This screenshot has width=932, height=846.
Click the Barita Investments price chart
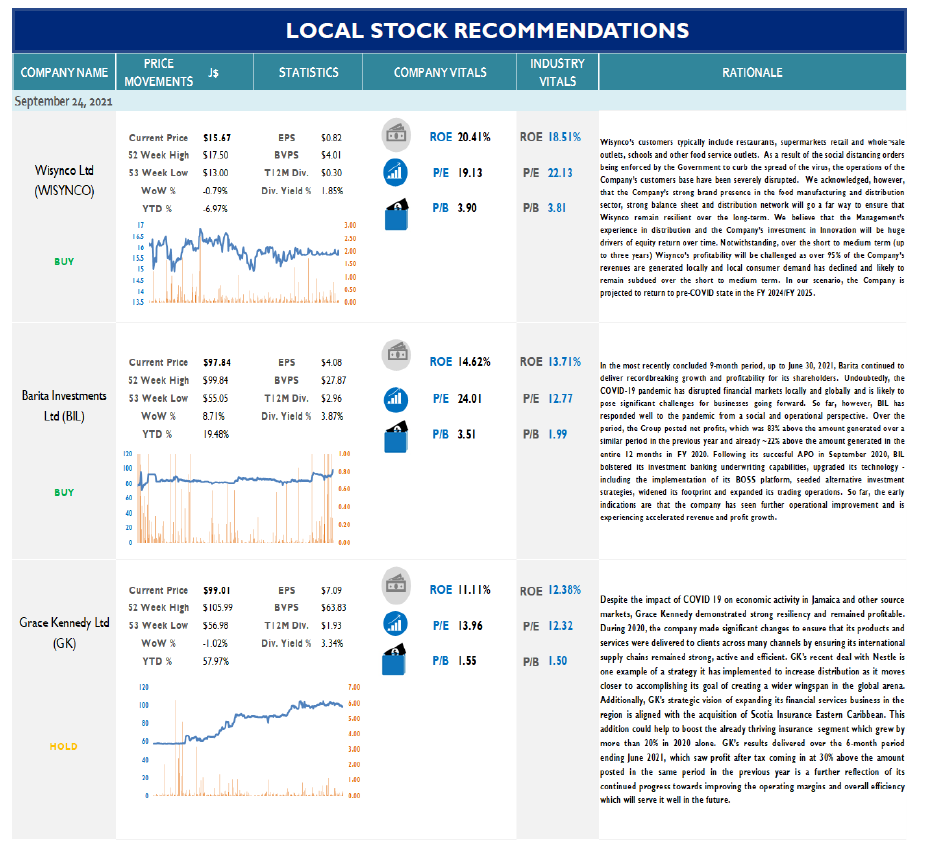pos(237,498)
